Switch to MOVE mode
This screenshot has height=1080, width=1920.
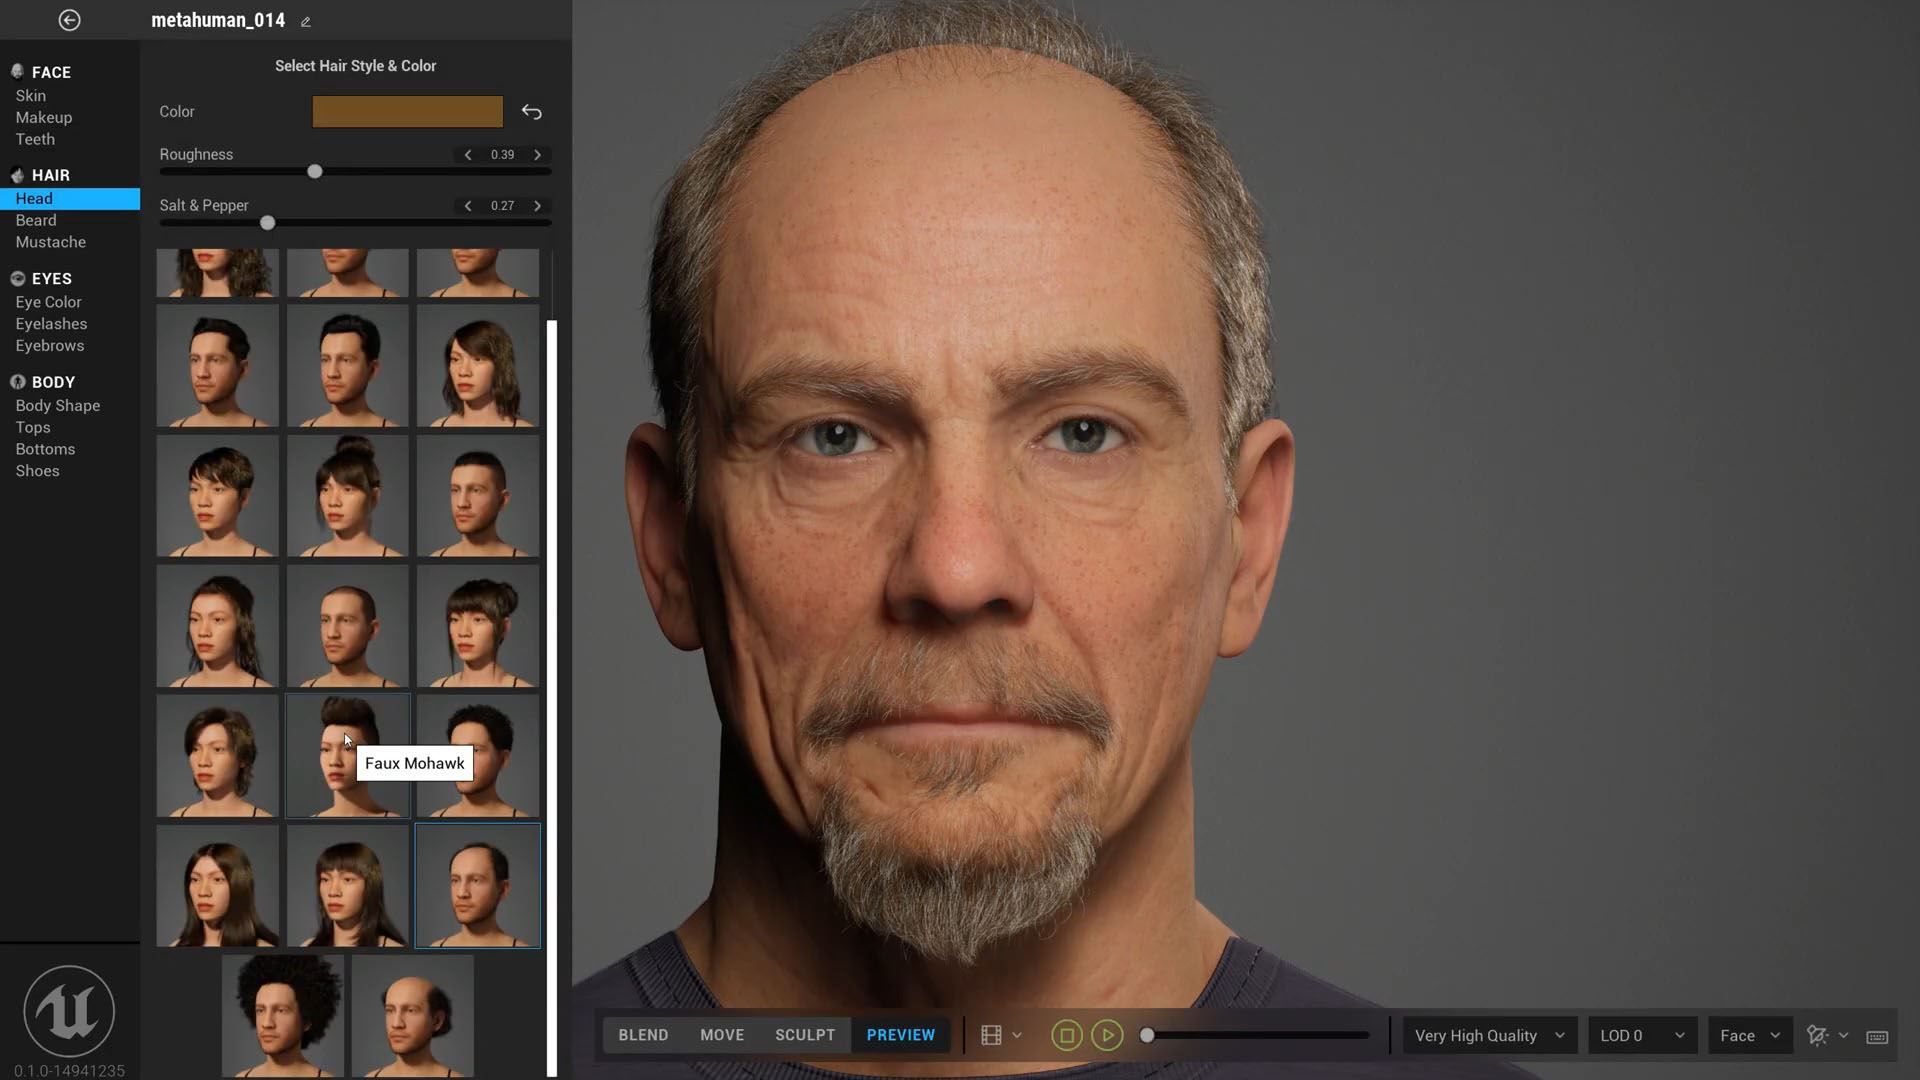(x=722, y=1036)
